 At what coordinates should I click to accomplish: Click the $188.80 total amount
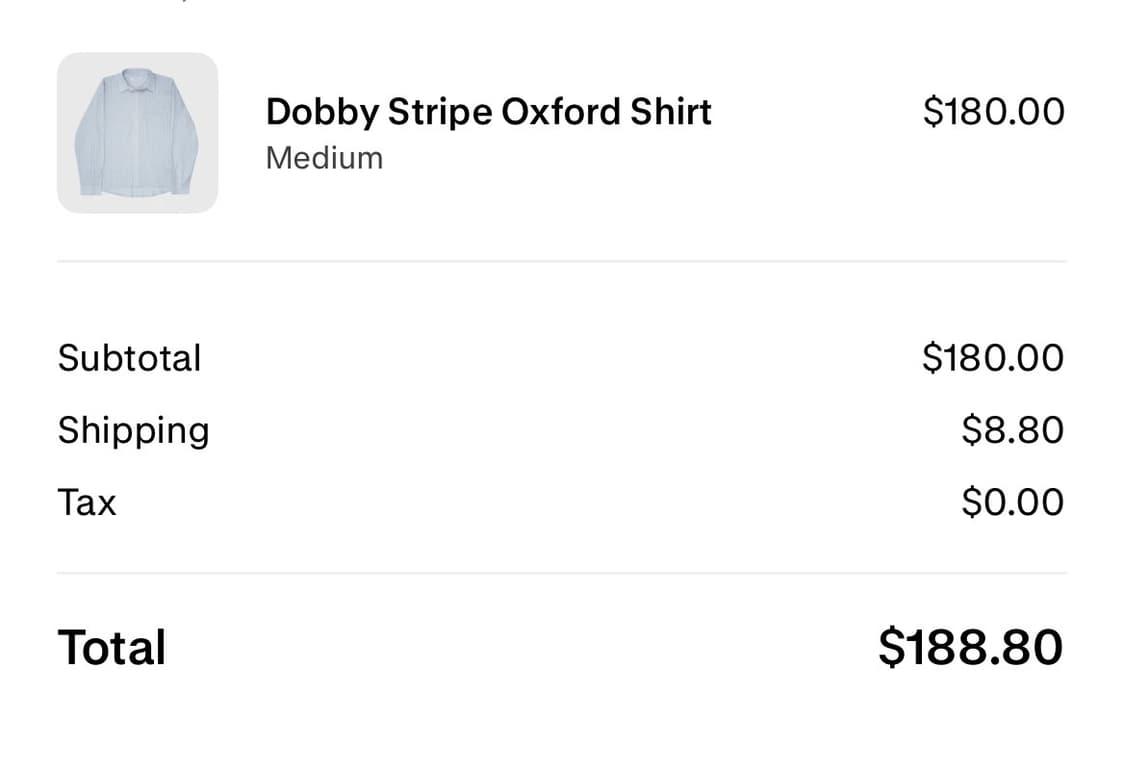pyautogui.click(x=970, y=647)
